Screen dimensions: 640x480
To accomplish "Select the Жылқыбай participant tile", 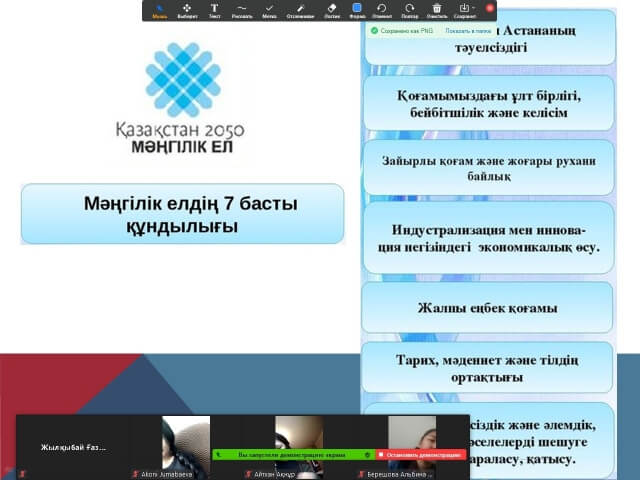I will point(73,447).
